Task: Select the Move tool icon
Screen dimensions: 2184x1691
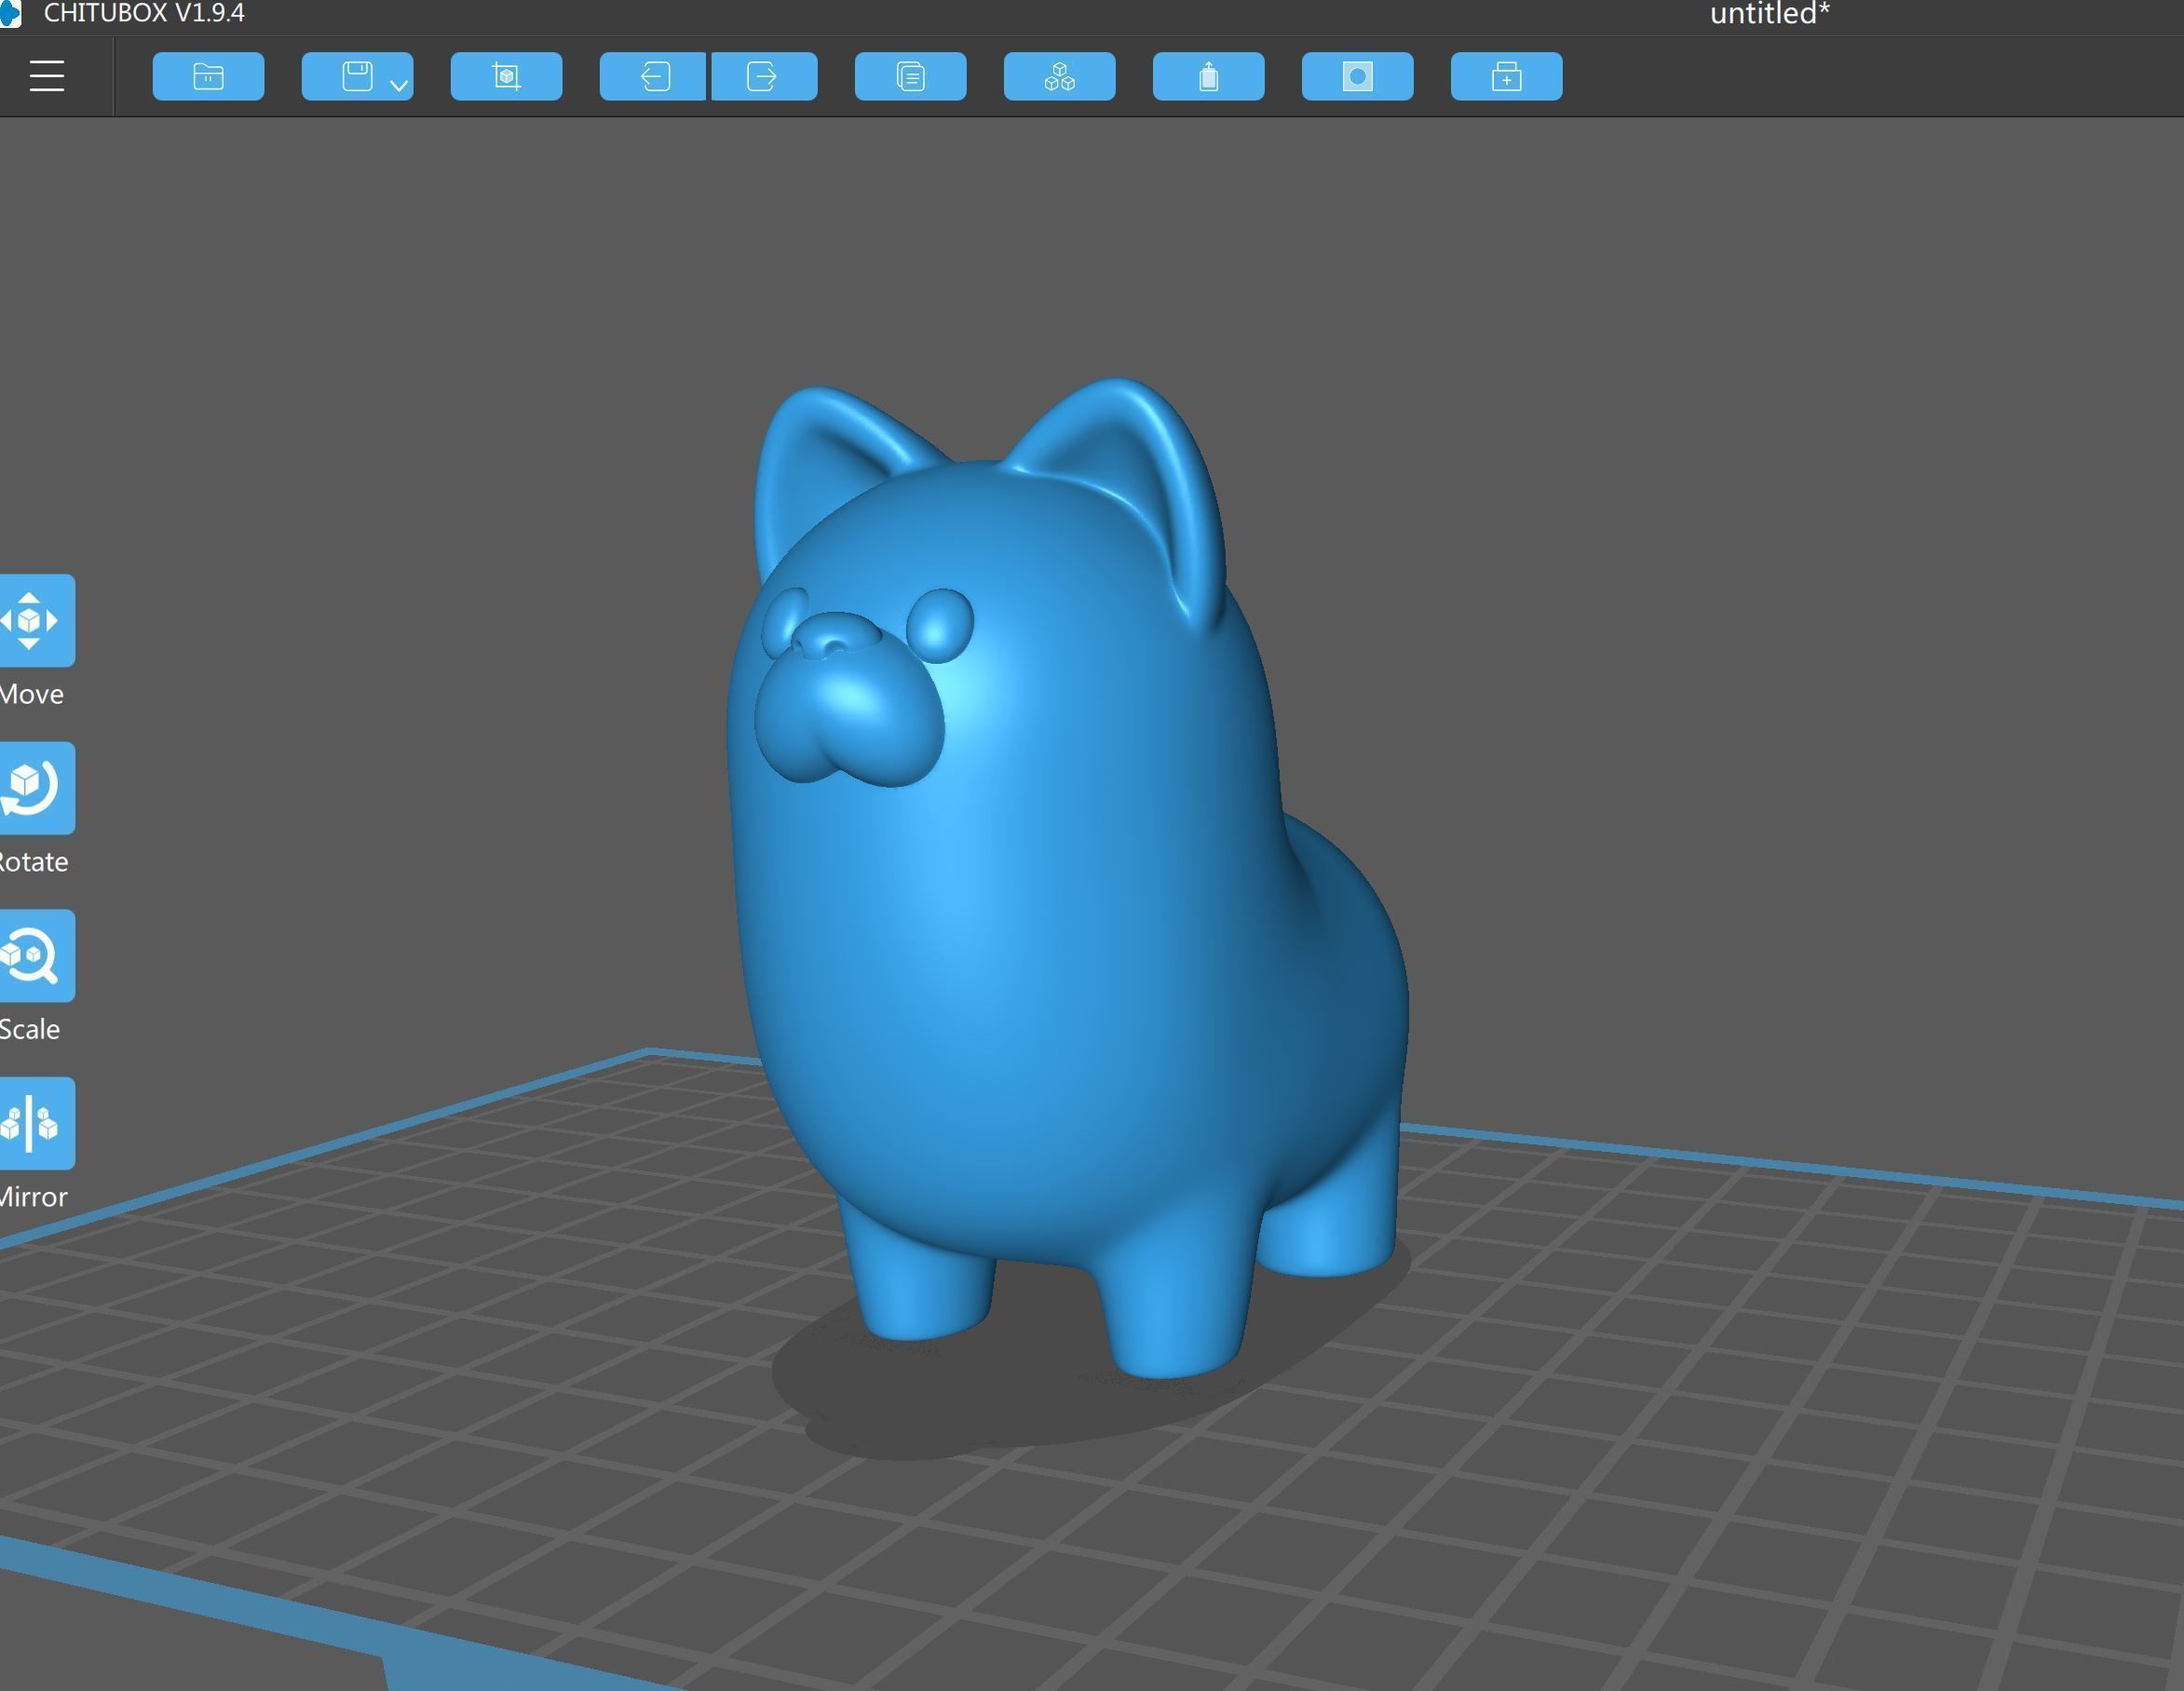Action: [x=36, y=620]
